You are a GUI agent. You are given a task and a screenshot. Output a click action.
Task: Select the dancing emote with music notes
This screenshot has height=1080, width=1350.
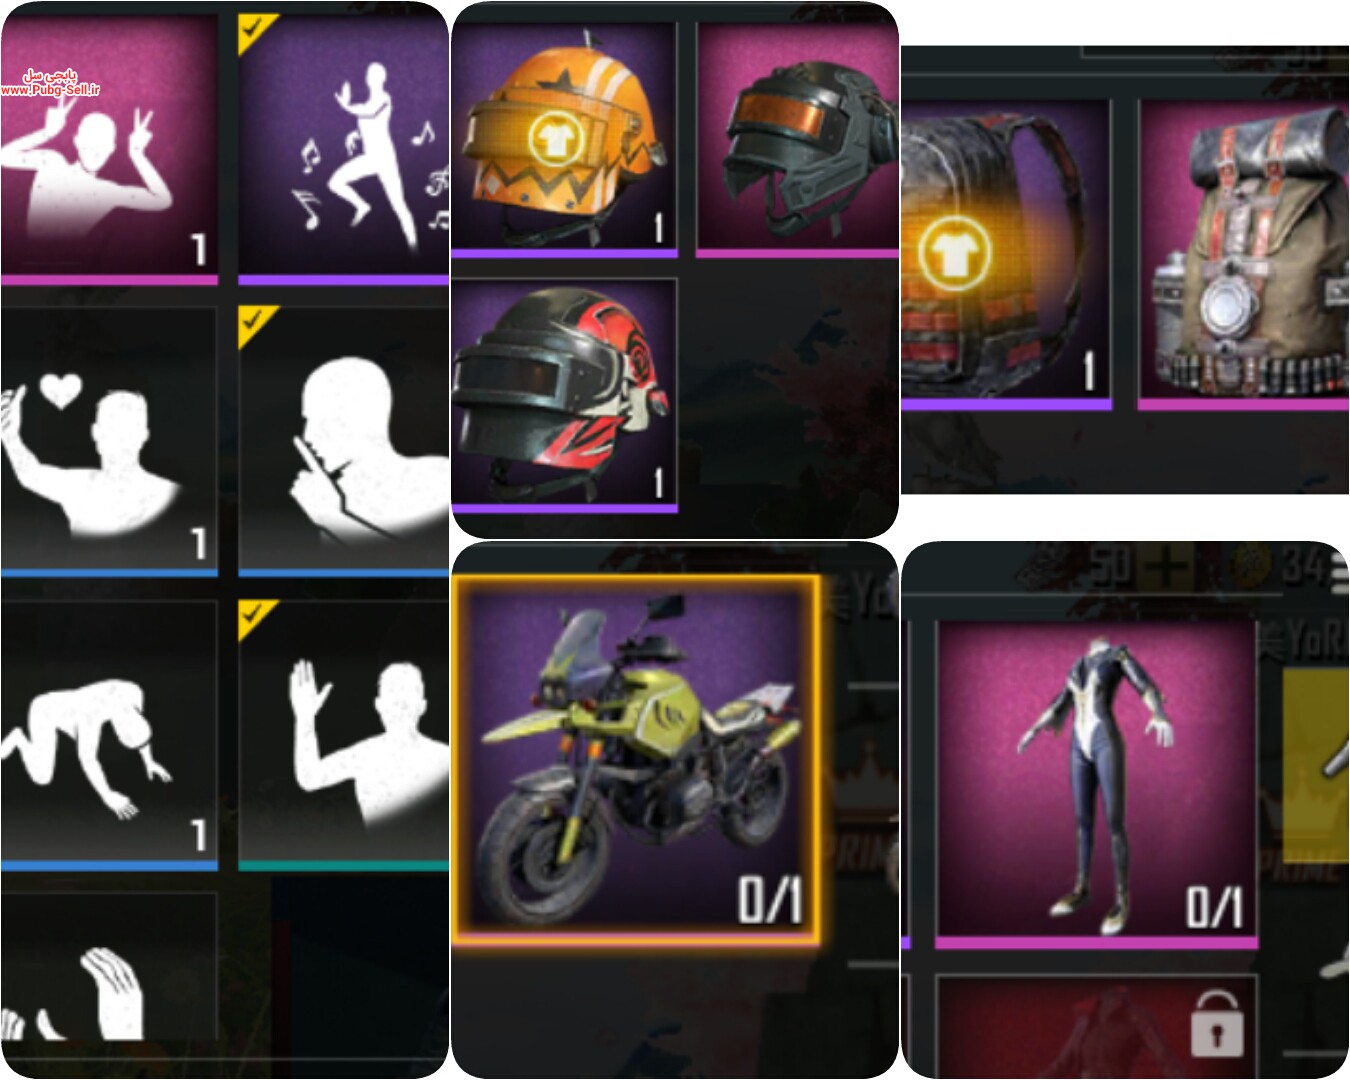[x=343, y=148]
